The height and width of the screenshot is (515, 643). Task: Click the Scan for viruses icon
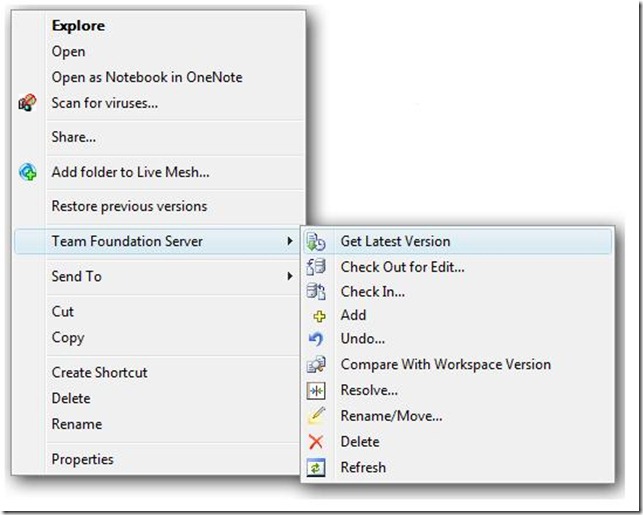(27, 103)
